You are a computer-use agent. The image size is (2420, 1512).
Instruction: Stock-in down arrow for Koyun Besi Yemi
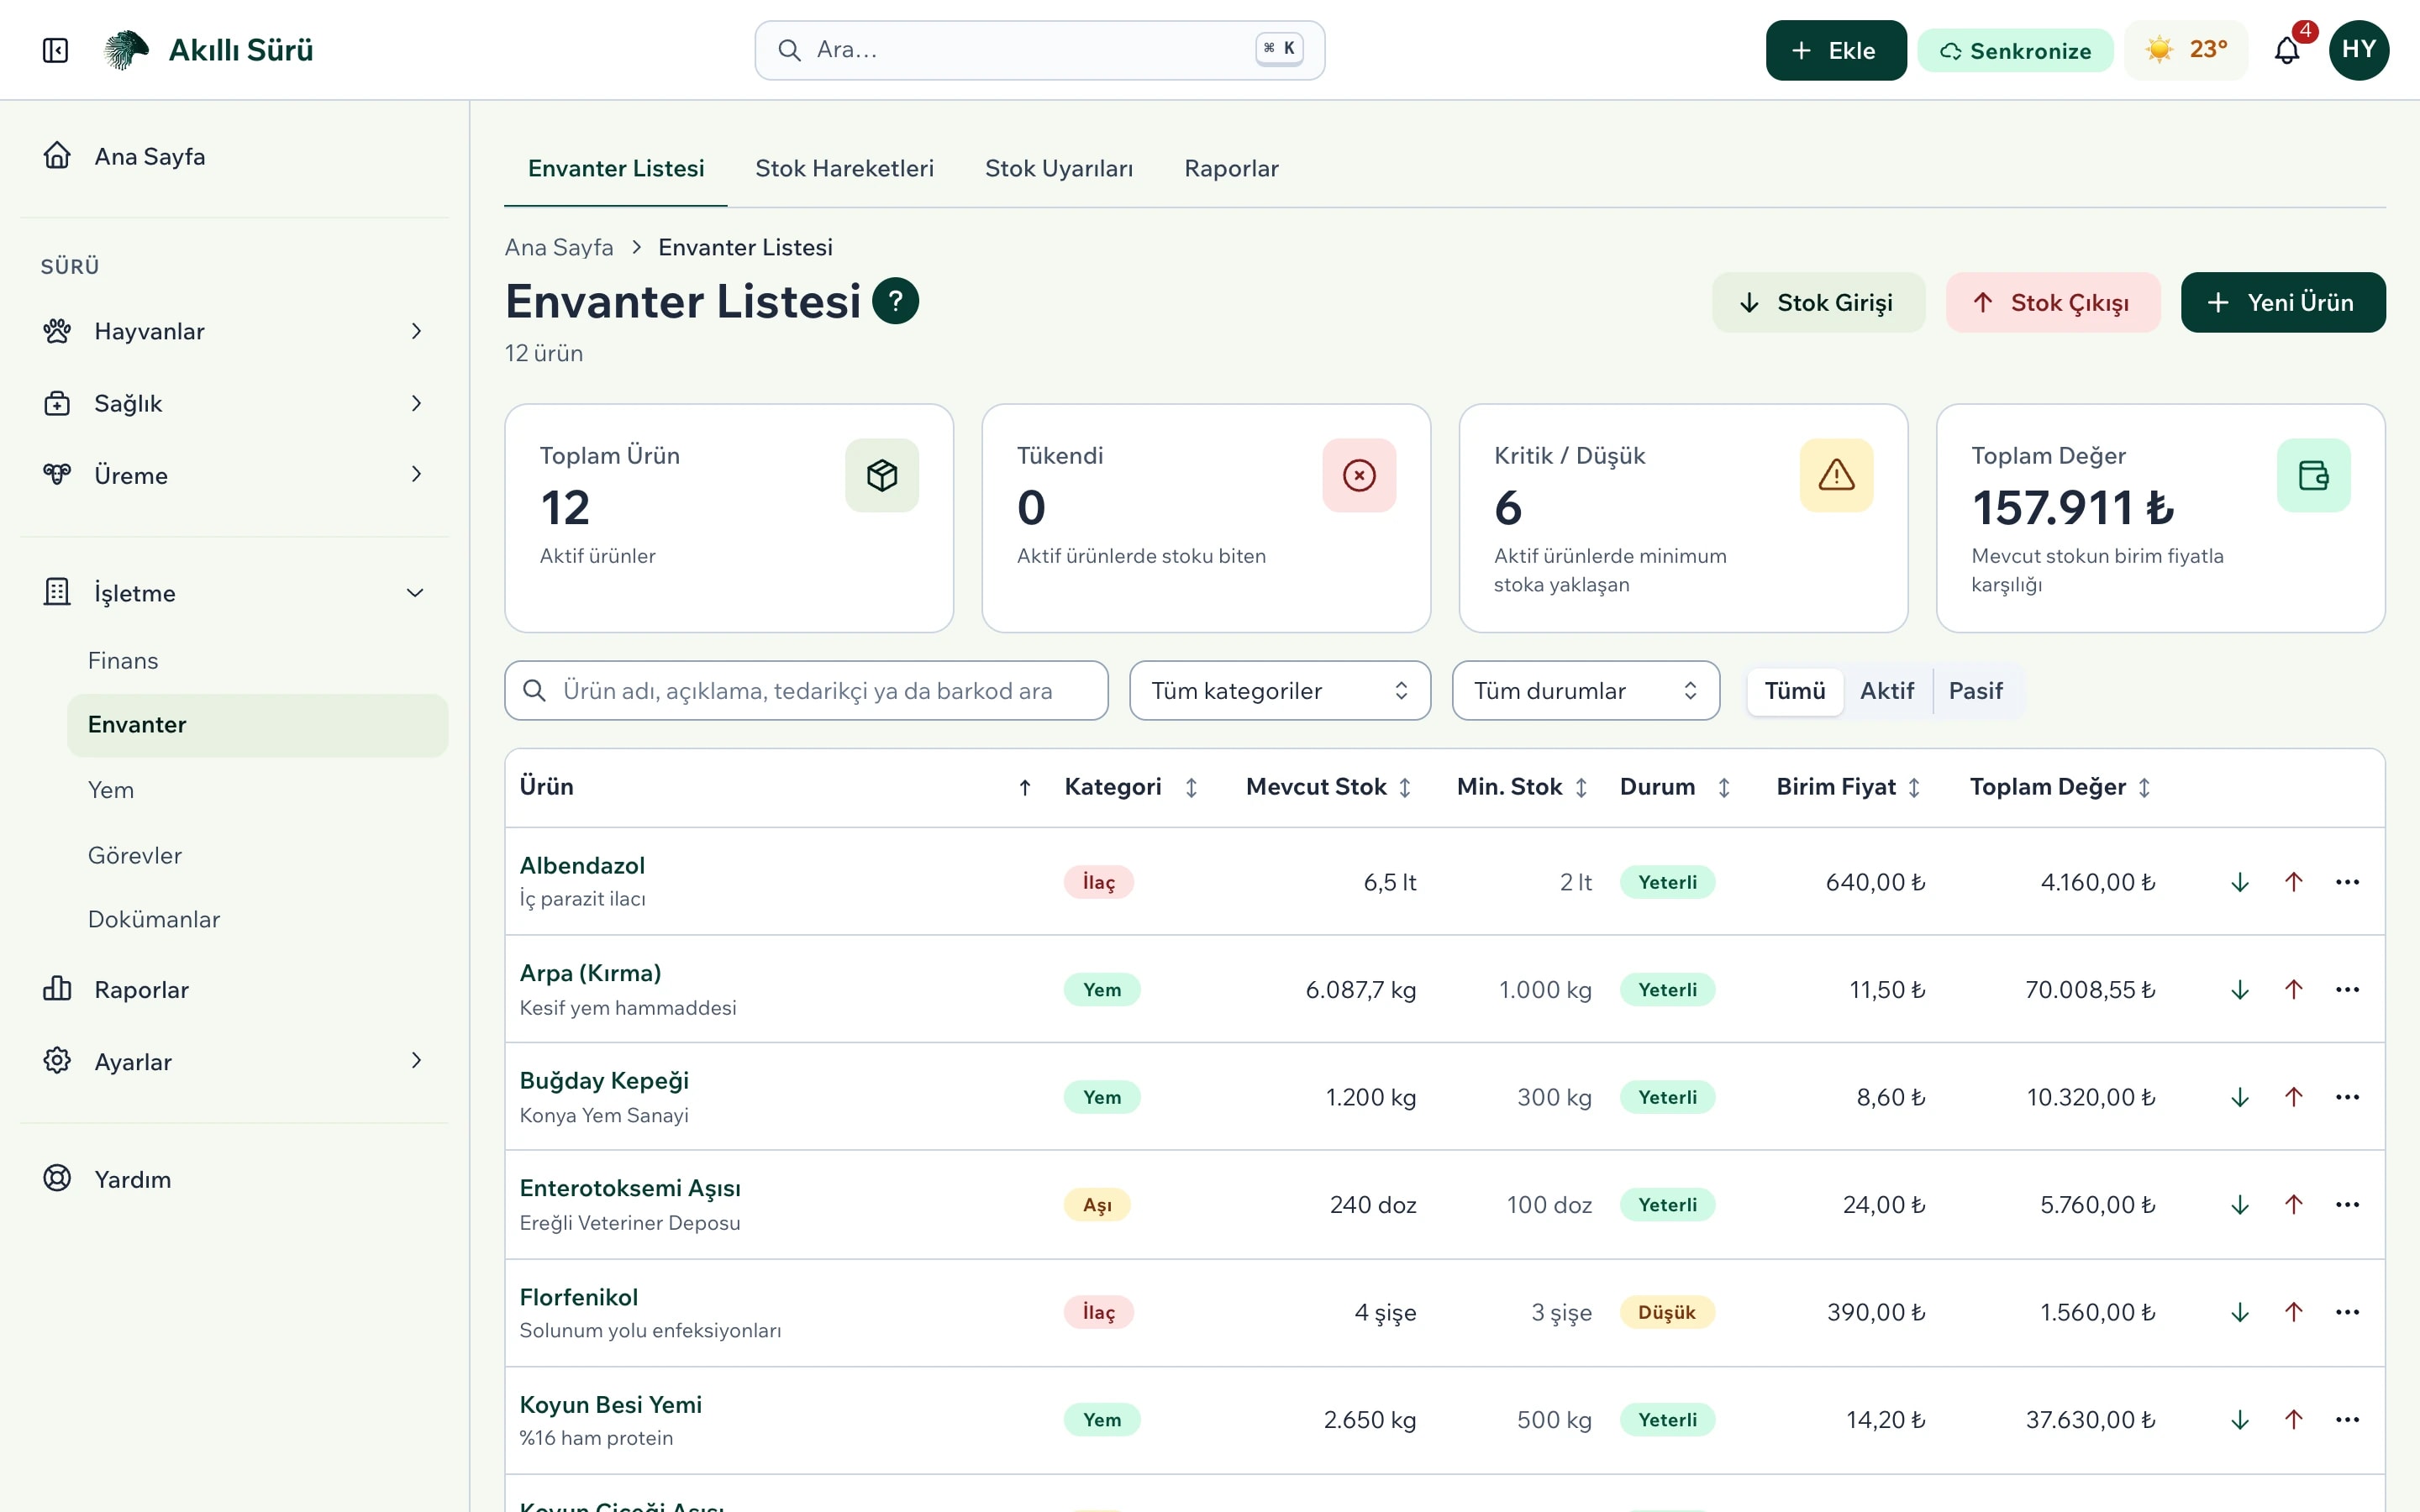[x=2240, y=1420]
